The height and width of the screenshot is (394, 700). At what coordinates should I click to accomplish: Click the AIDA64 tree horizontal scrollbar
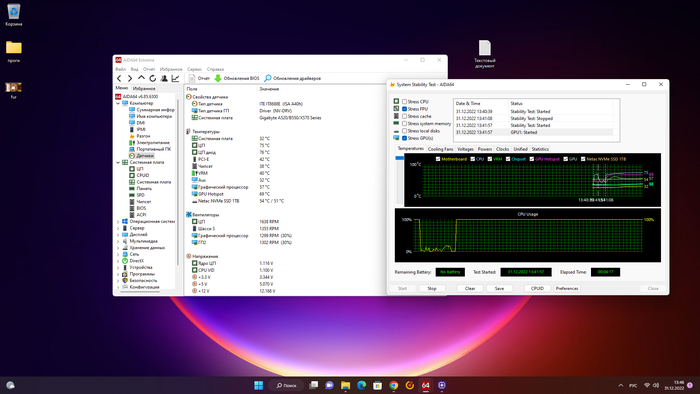(141, 291)
